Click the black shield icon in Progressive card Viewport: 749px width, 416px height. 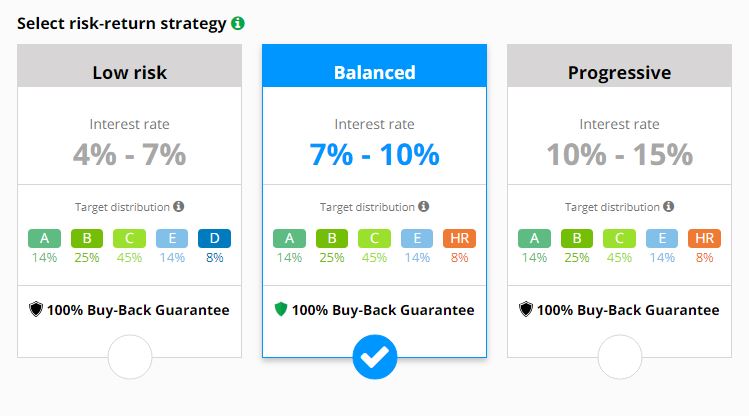pyautogui.click(x=526, y=309)
